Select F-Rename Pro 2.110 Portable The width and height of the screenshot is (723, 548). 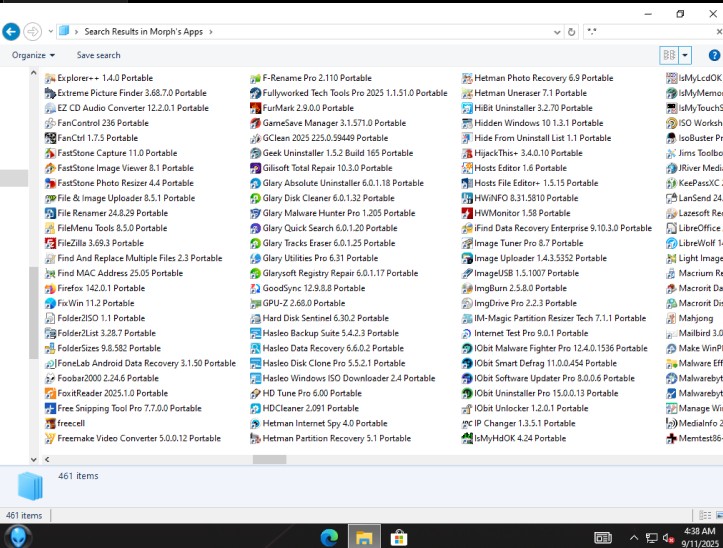pos(311,78)
